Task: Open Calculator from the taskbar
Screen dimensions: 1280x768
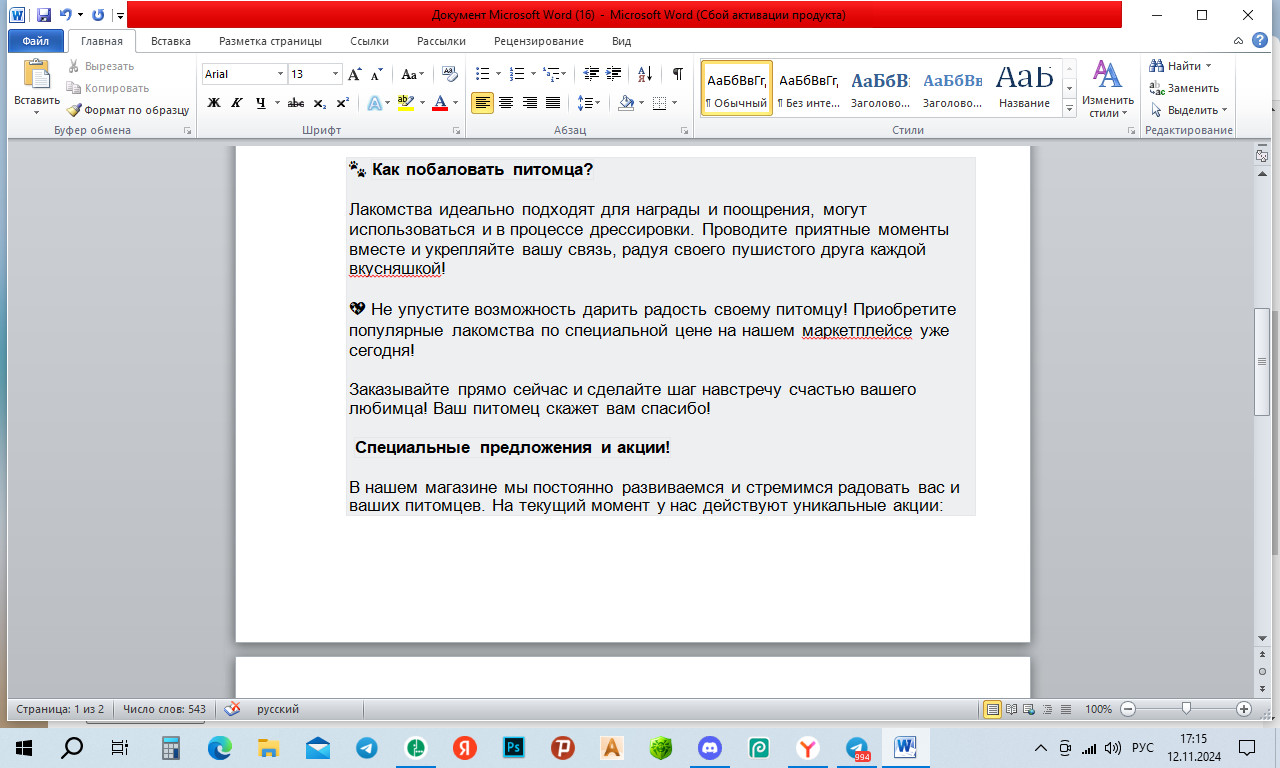Action: pyautogui.click(x=171, y=747)
